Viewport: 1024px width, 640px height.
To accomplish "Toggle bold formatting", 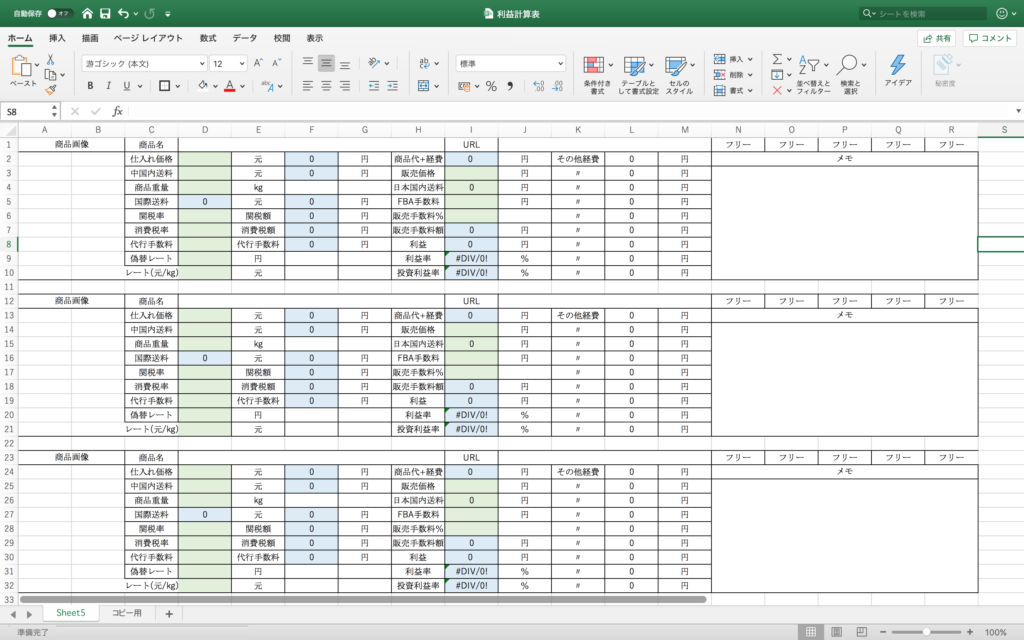I will point(90,86).
